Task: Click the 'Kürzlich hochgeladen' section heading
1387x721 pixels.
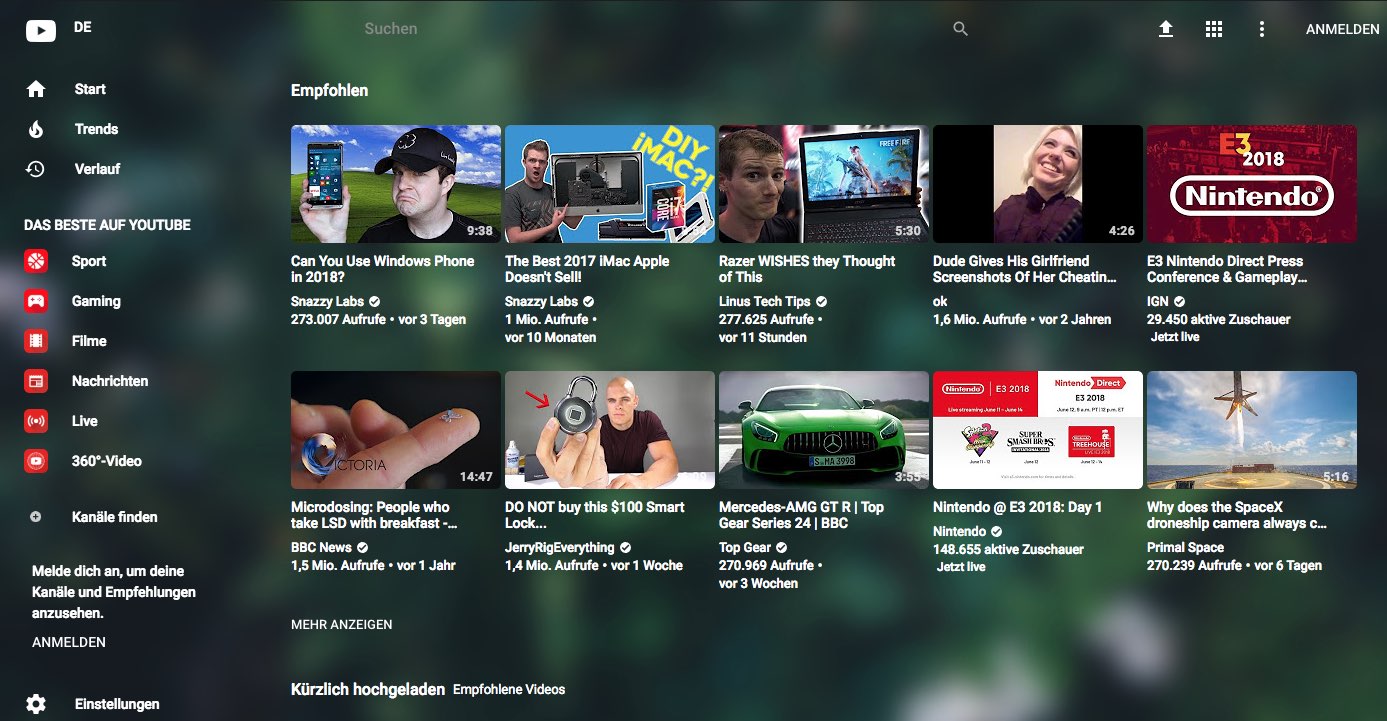Action: (368, 689)
